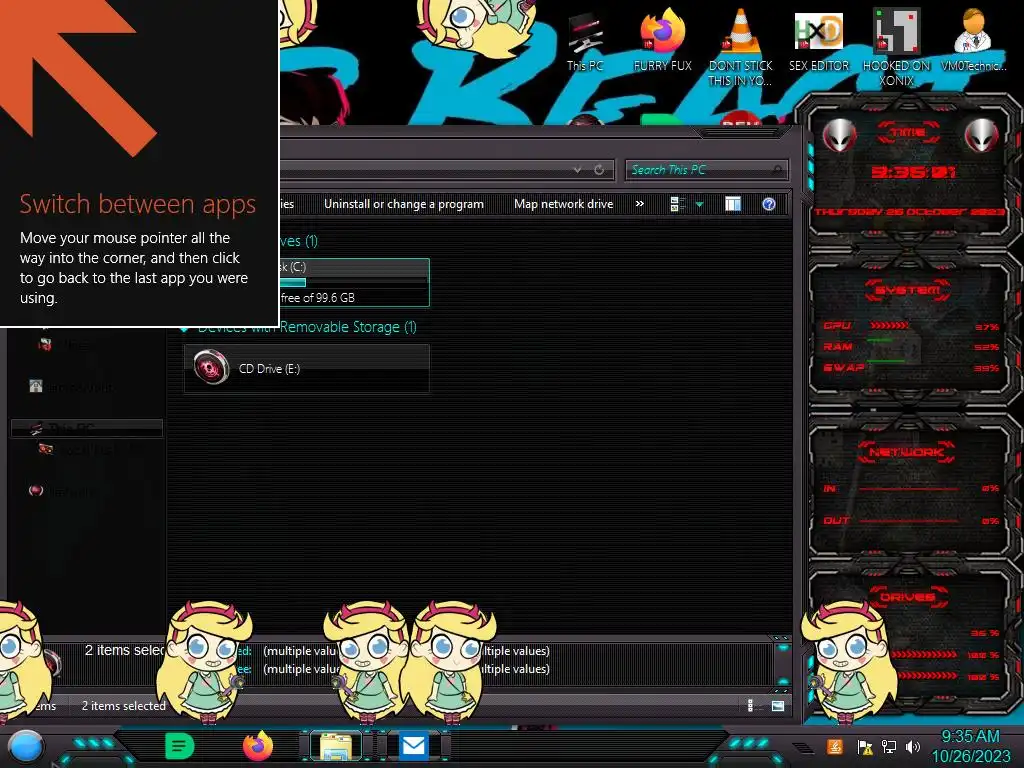Click Map network drive

[x=564, y=204]
